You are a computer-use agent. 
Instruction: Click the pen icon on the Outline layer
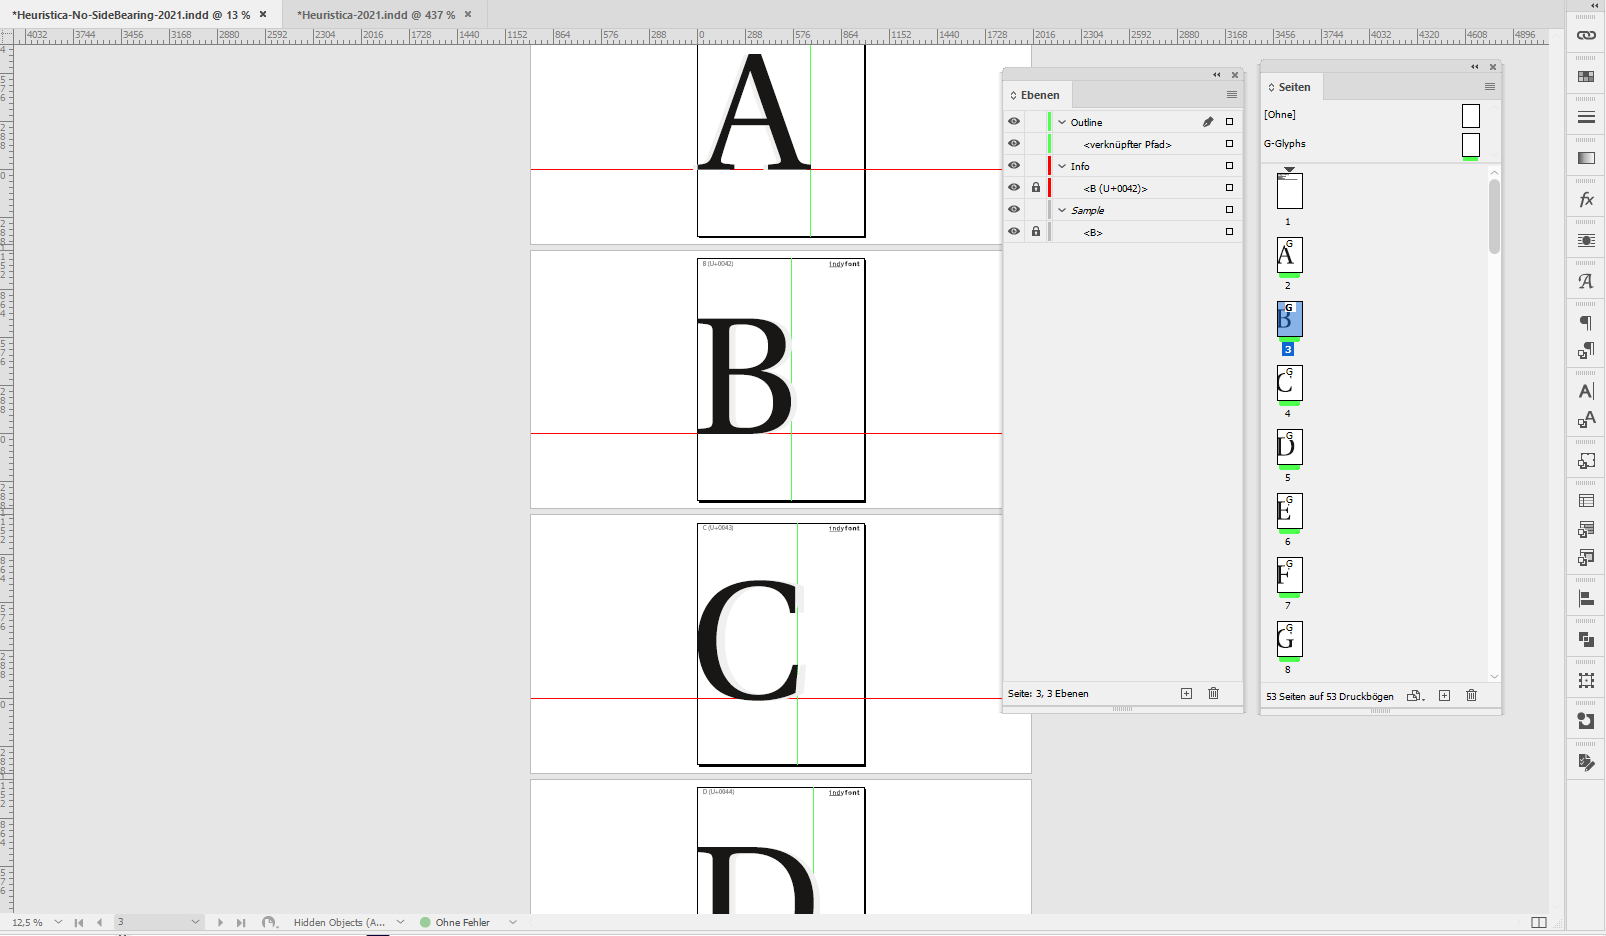[x=1208, y=121]
